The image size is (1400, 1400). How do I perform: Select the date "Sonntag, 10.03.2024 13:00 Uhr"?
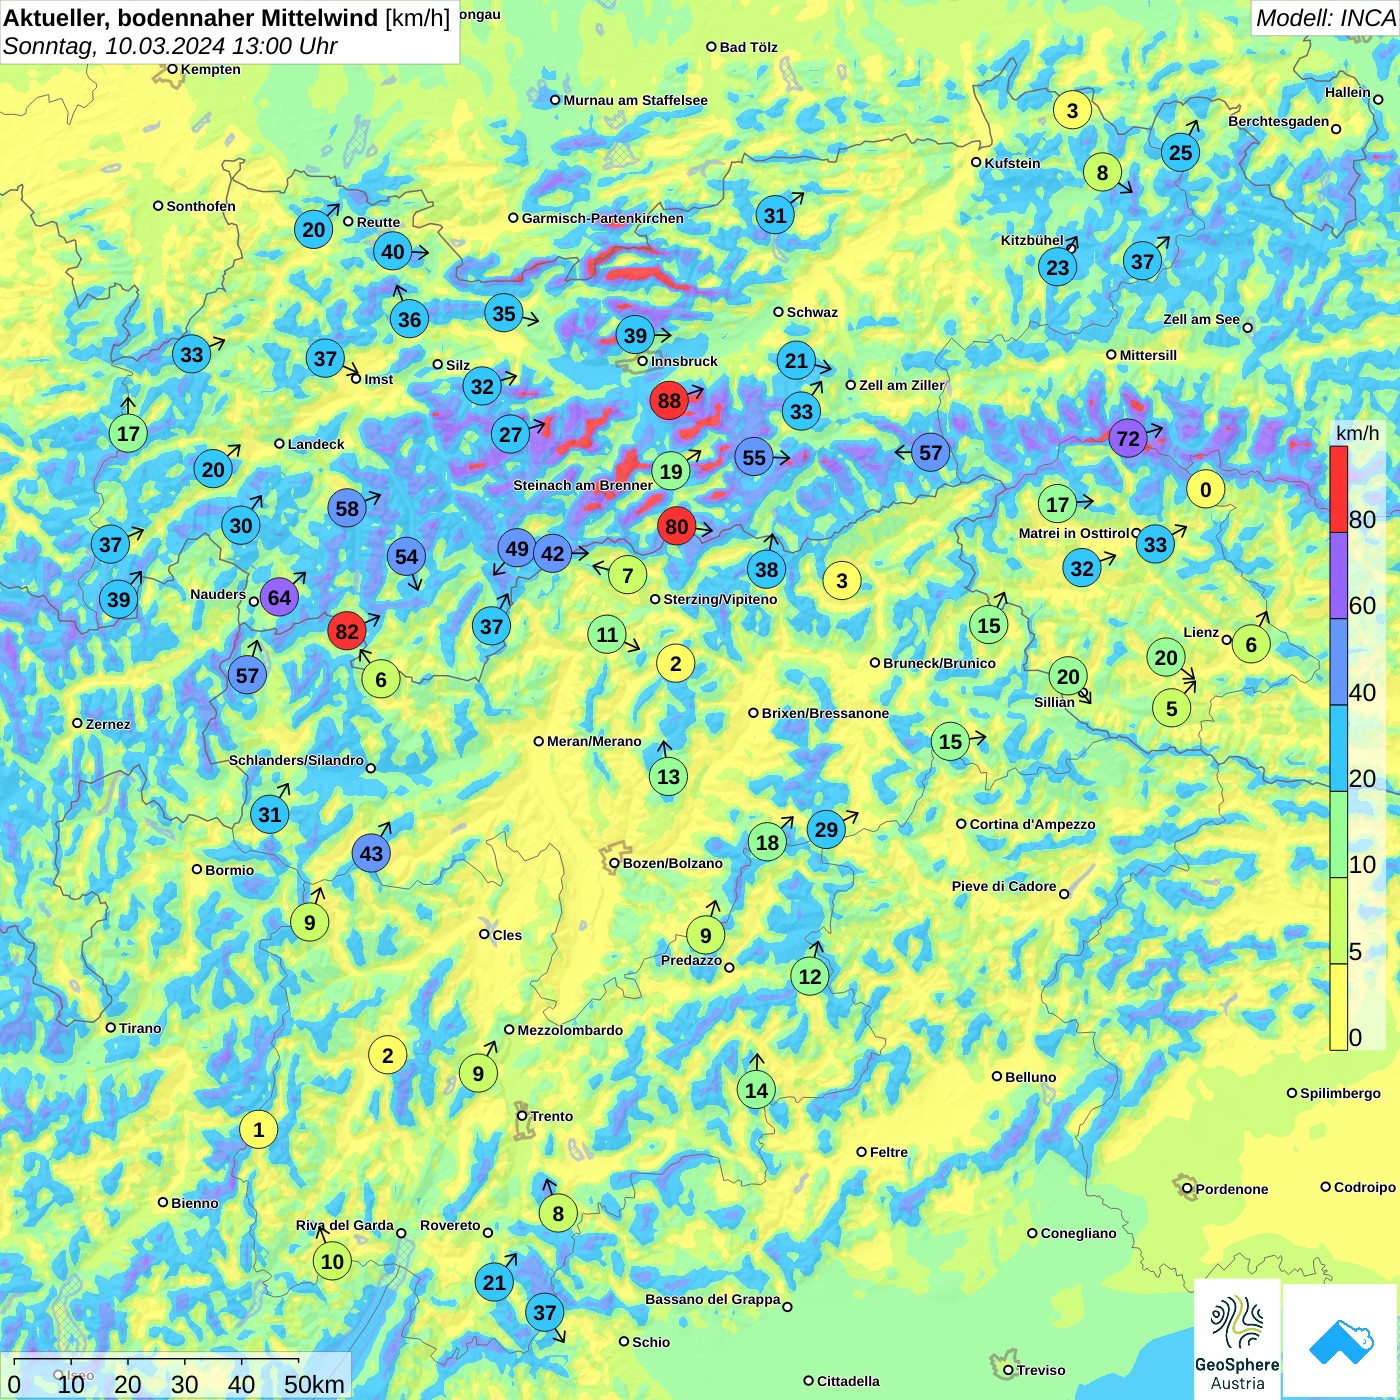[170, 46]
